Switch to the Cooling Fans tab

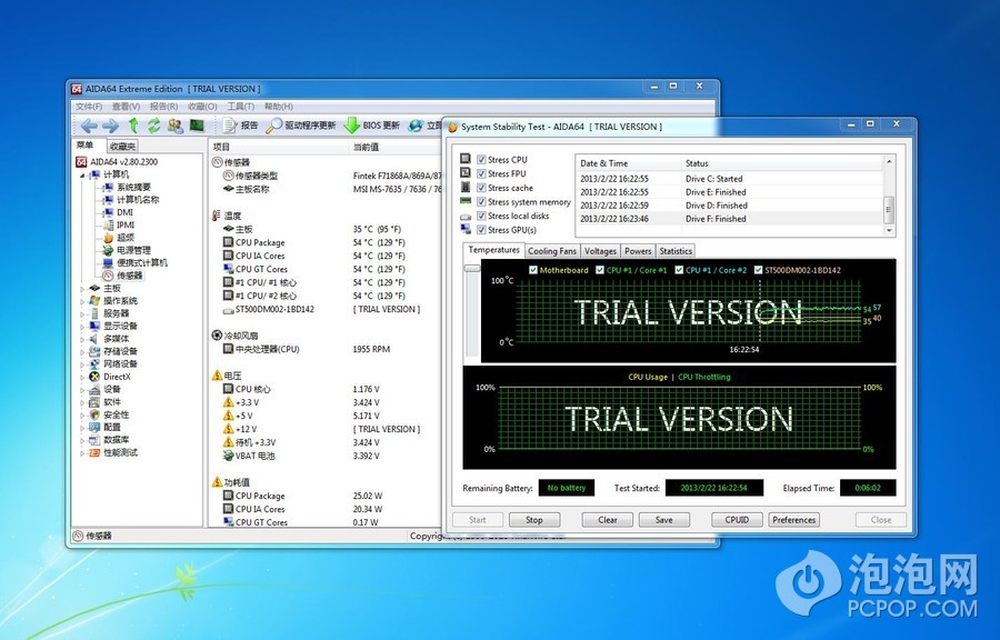click(552, 251)
